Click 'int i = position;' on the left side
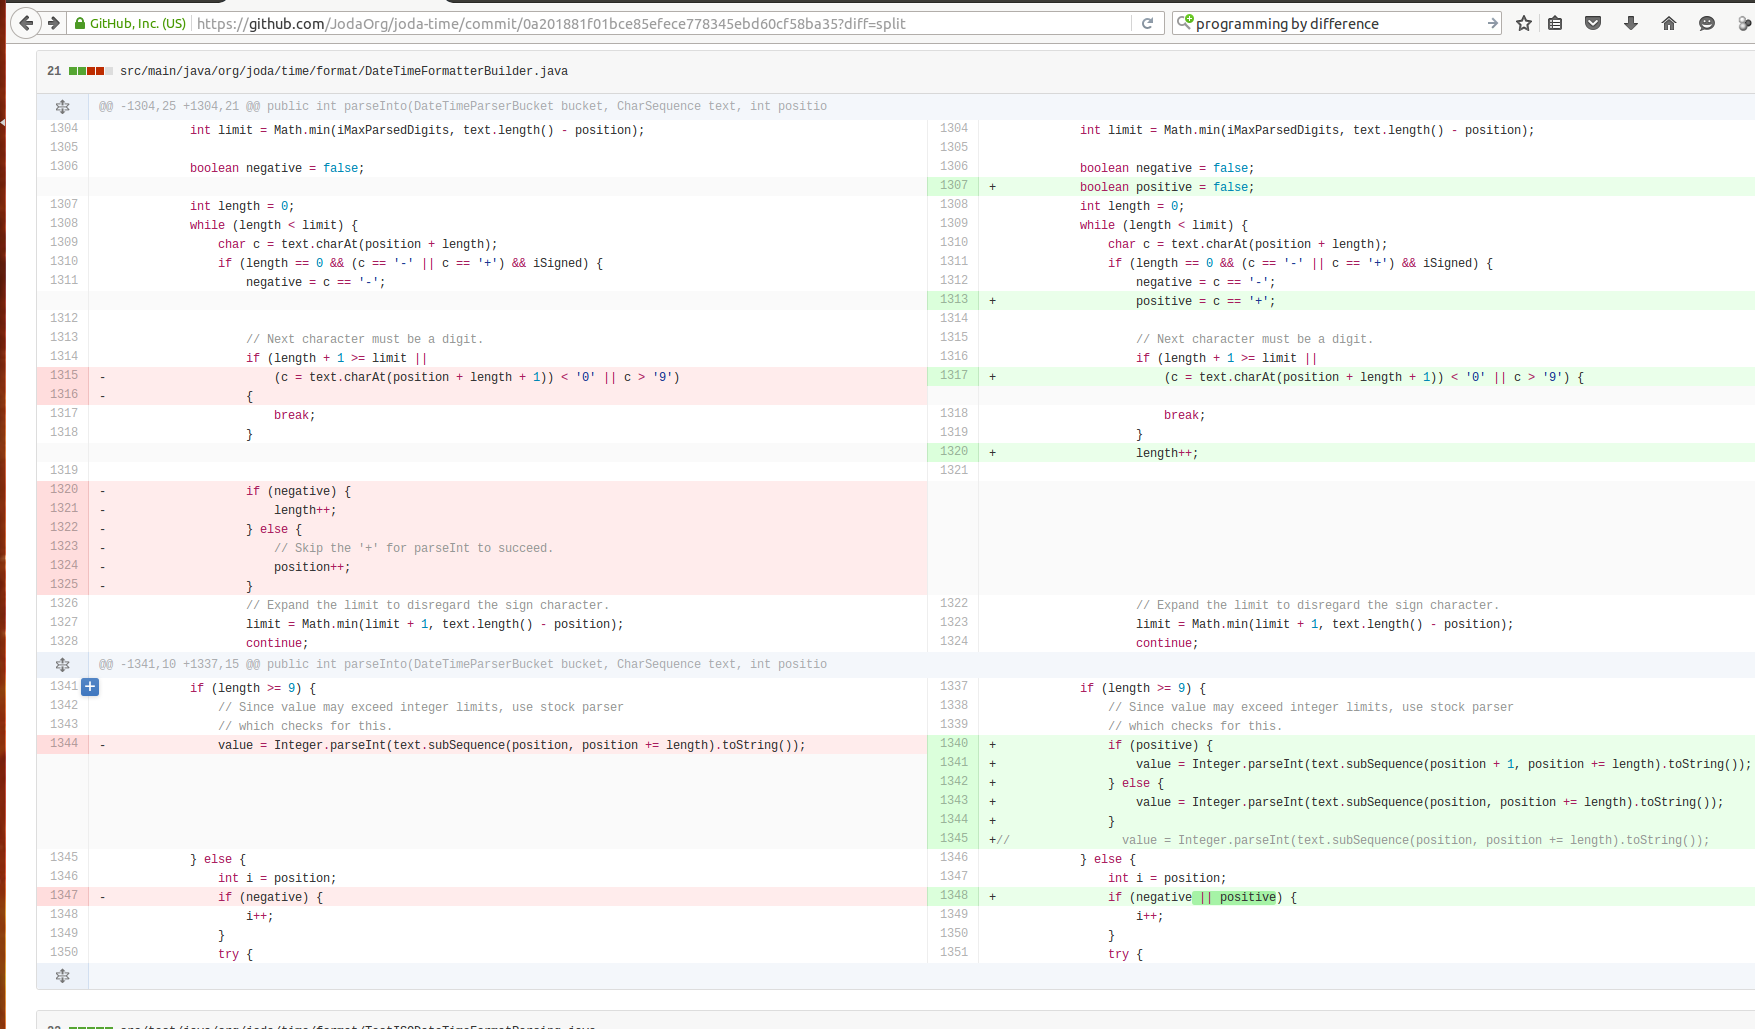Screen dimensions: 1755x1029 point(277,878)
